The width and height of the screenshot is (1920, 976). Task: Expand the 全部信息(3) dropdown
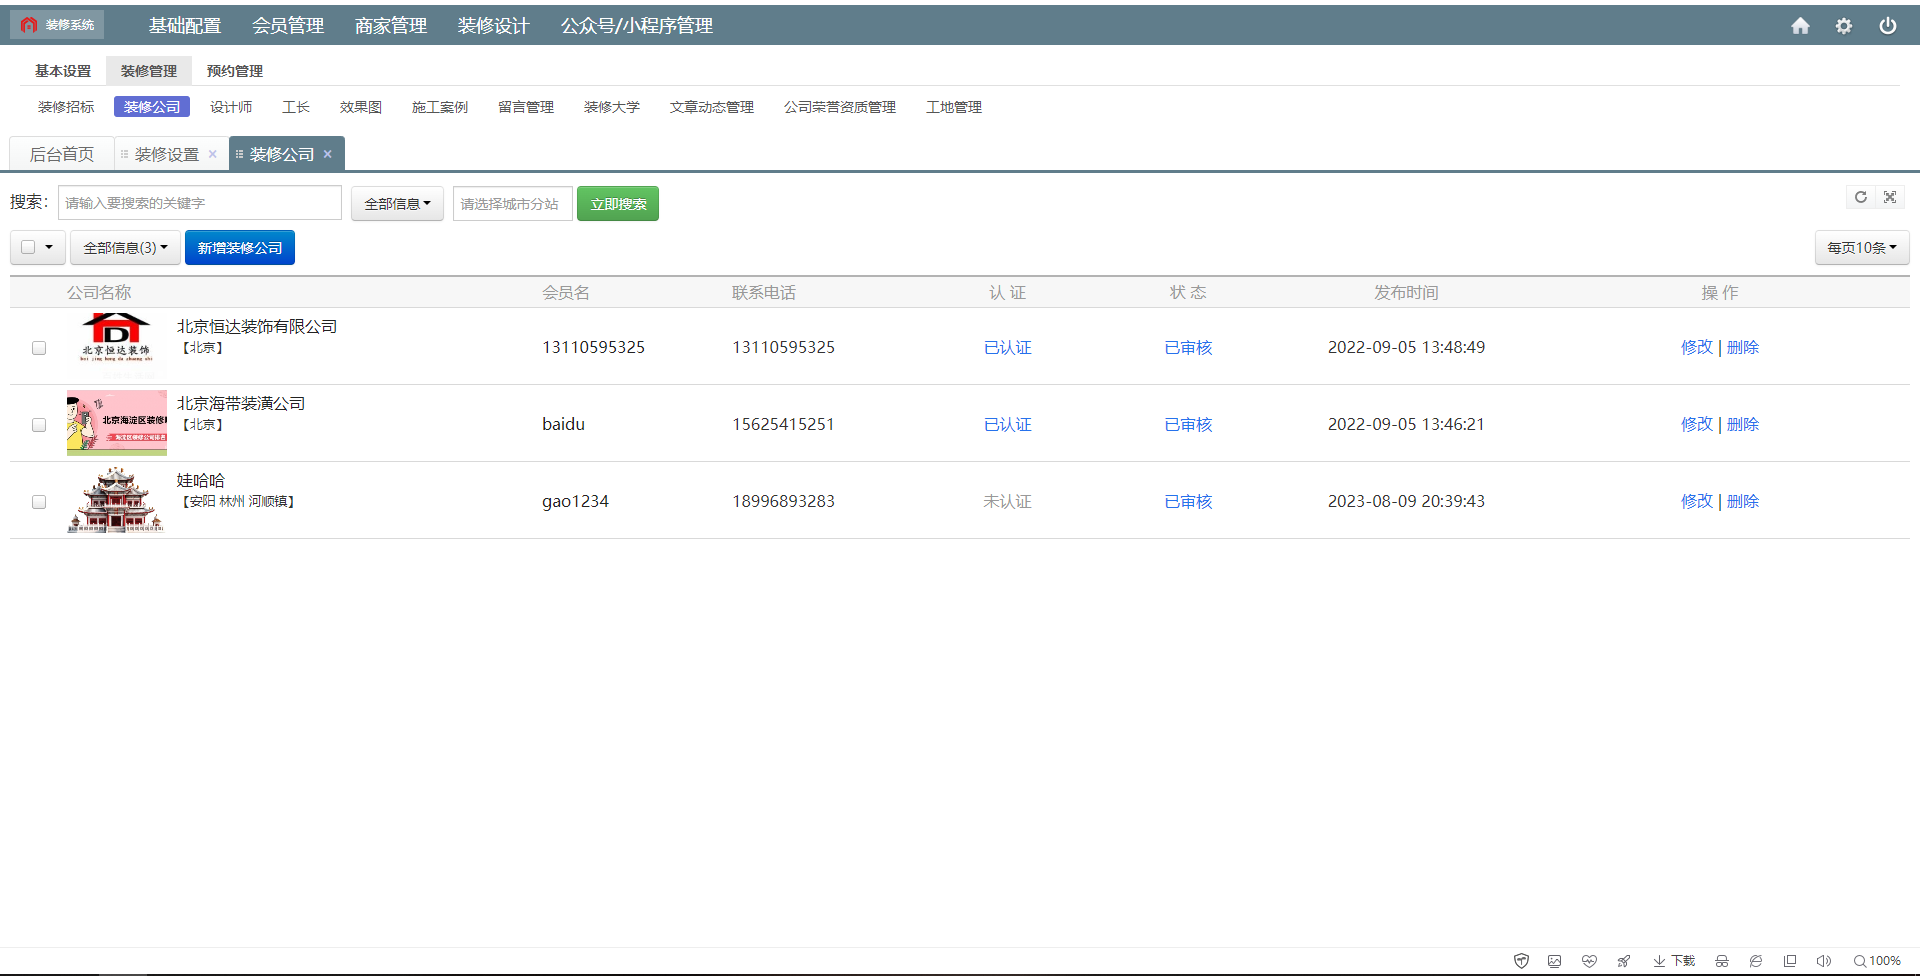[125, 248]
